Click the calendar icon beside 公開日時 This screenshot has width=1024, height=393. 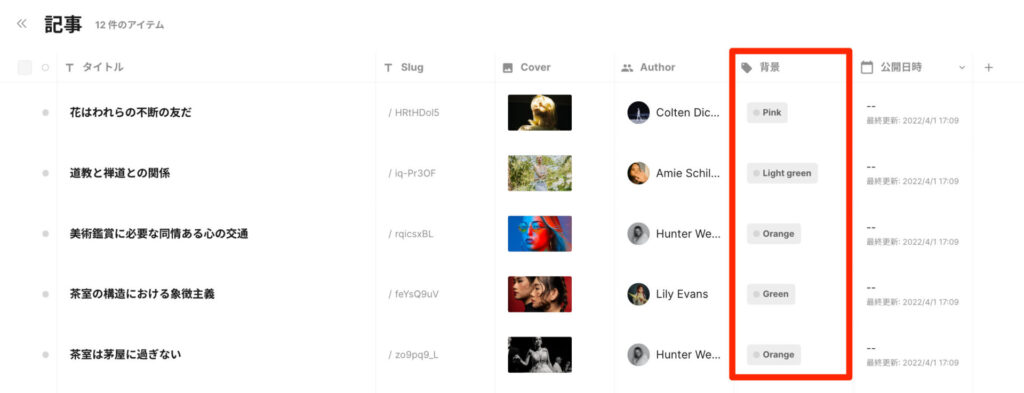click(x=867, y=67)
